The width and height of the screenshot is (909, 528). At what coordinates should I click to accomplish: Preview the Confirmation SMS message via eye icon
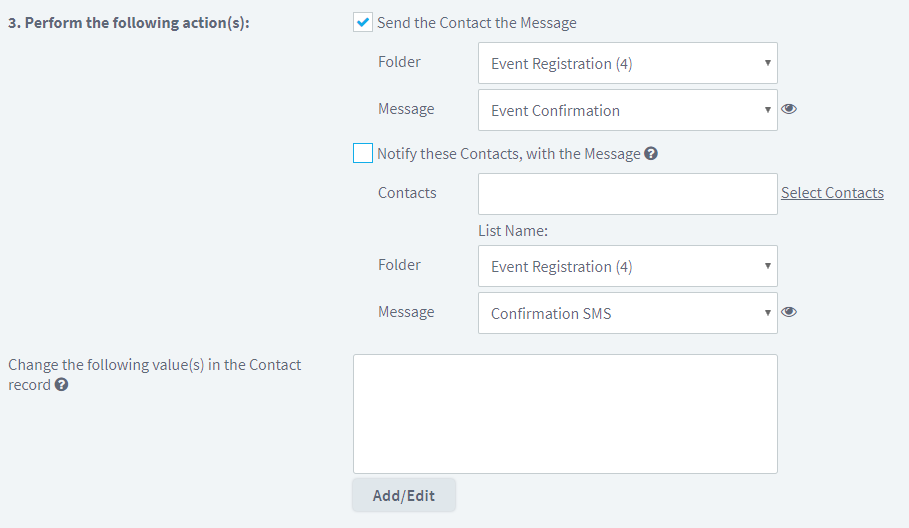(788, 312)
